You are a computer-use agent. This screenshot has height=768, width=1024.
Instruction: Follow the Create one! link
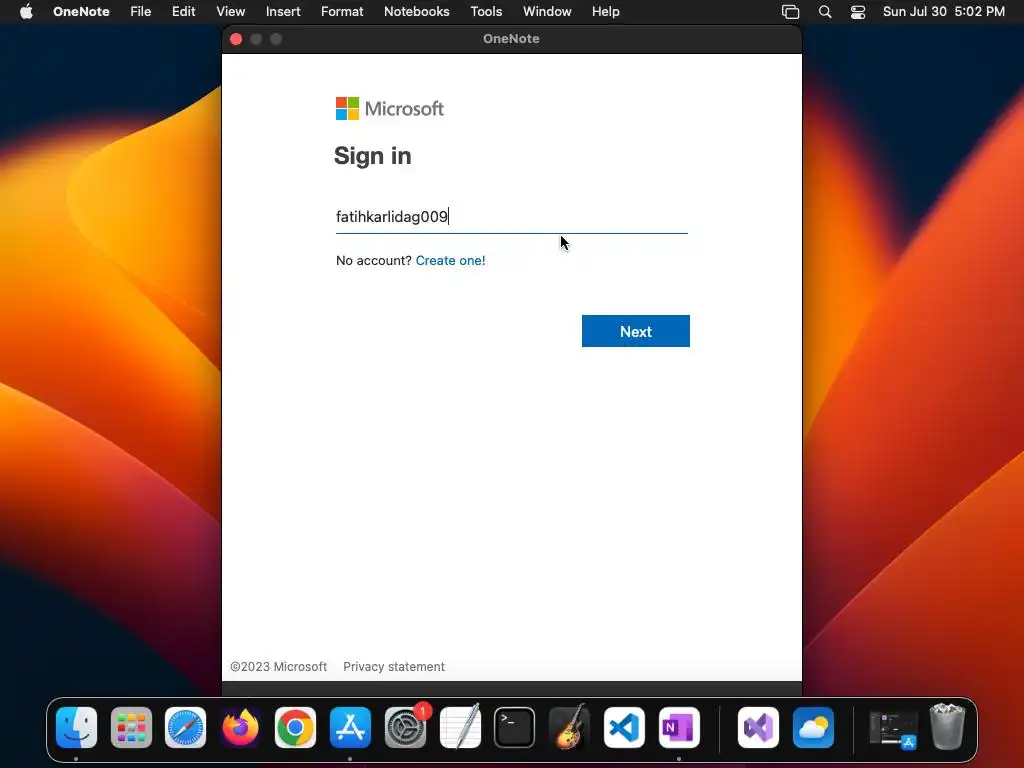pyautogui.click(x=450, y=261)
